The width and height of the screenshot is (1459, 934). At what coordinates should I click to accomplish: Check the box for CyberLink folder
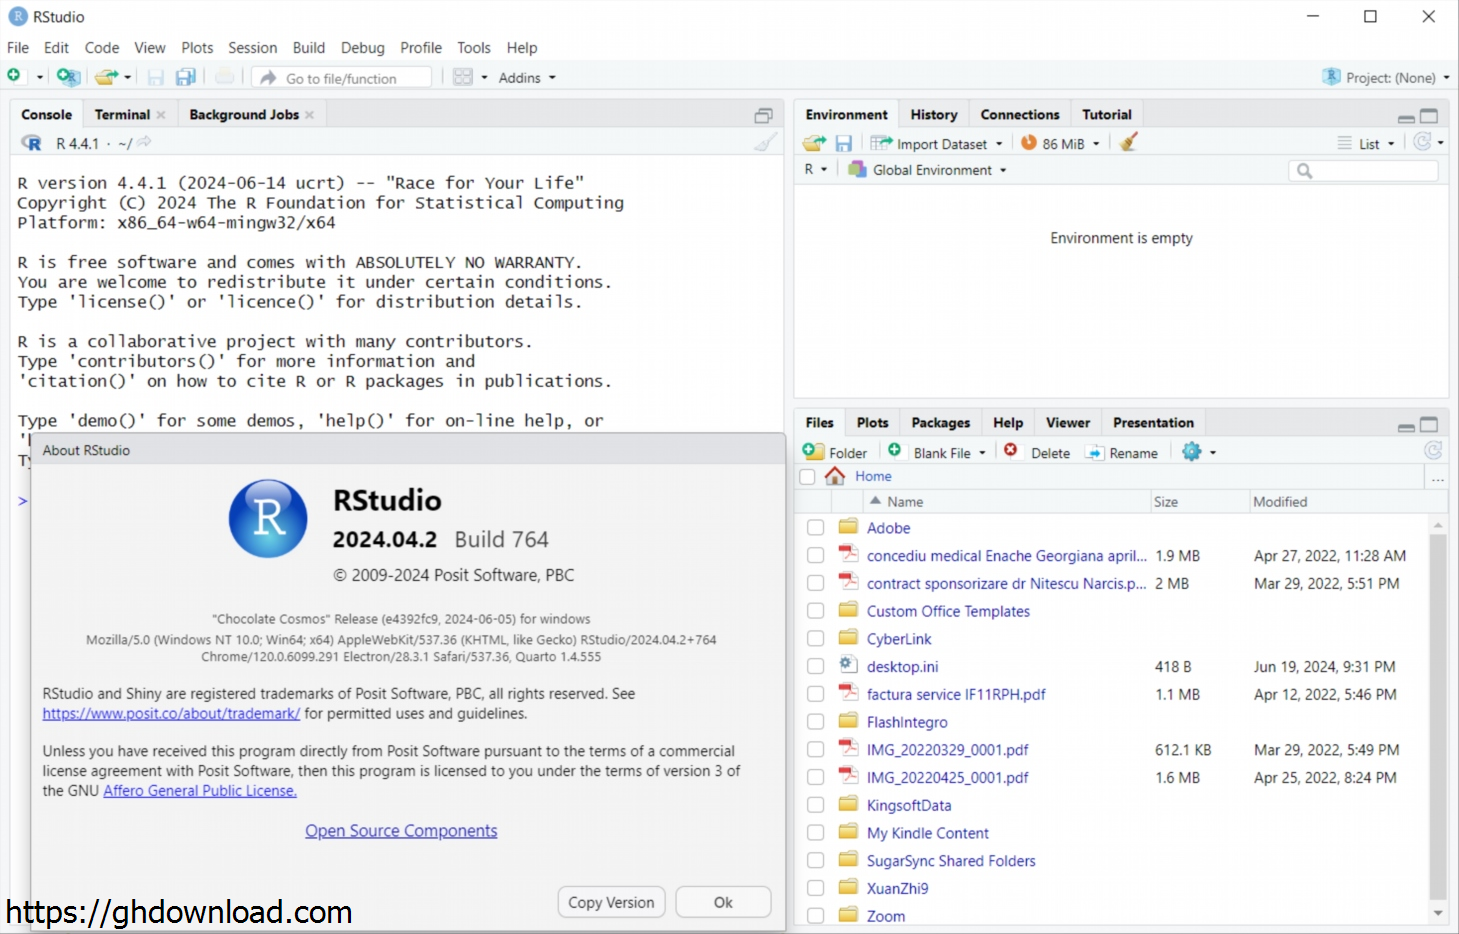click(815, 638)
